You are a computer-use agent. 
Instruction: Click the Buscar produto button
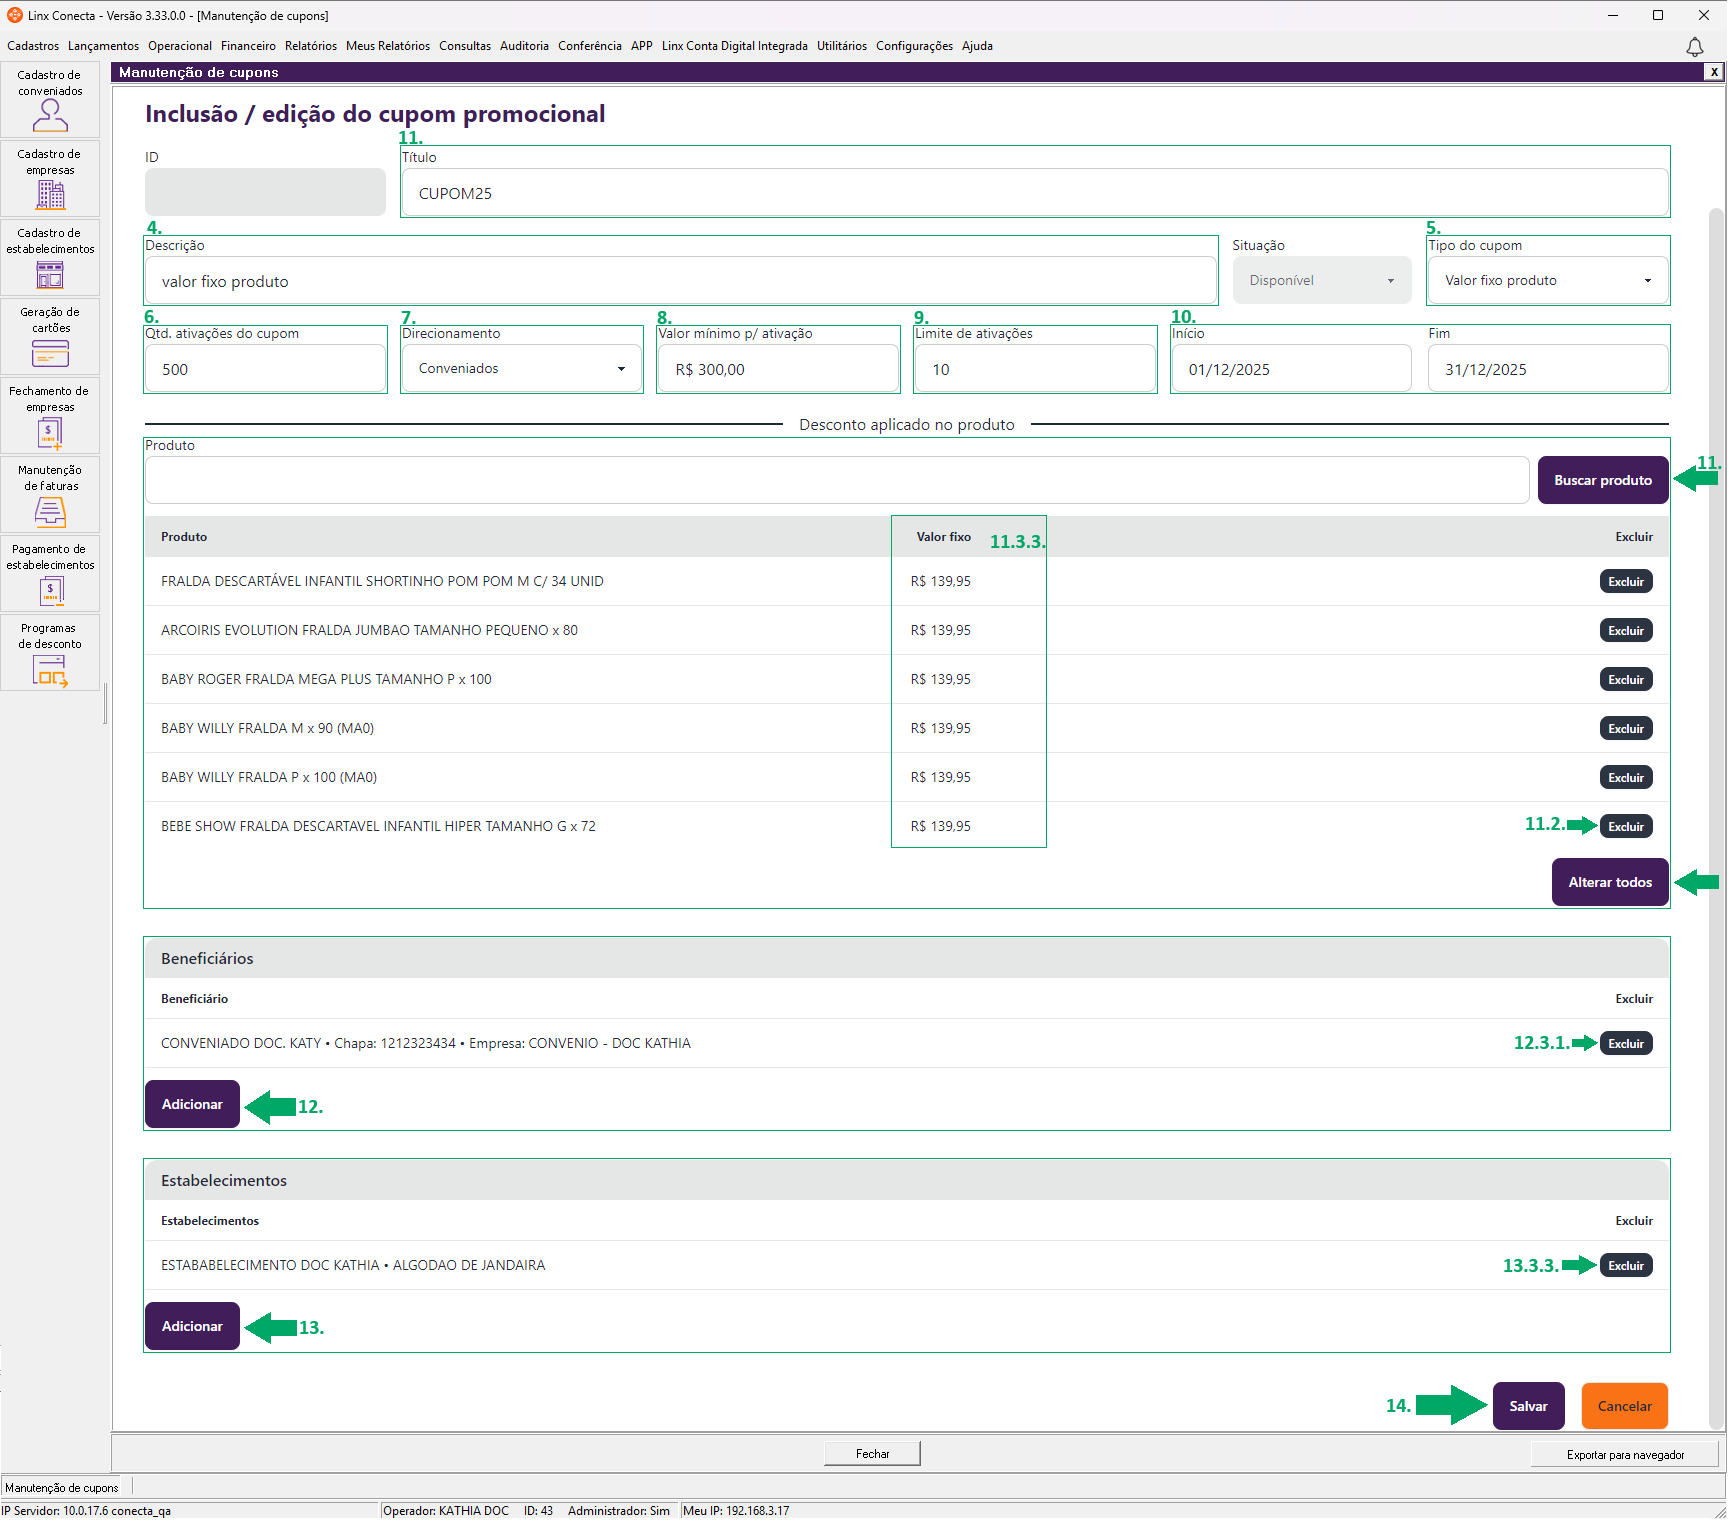coord(1602,481)
